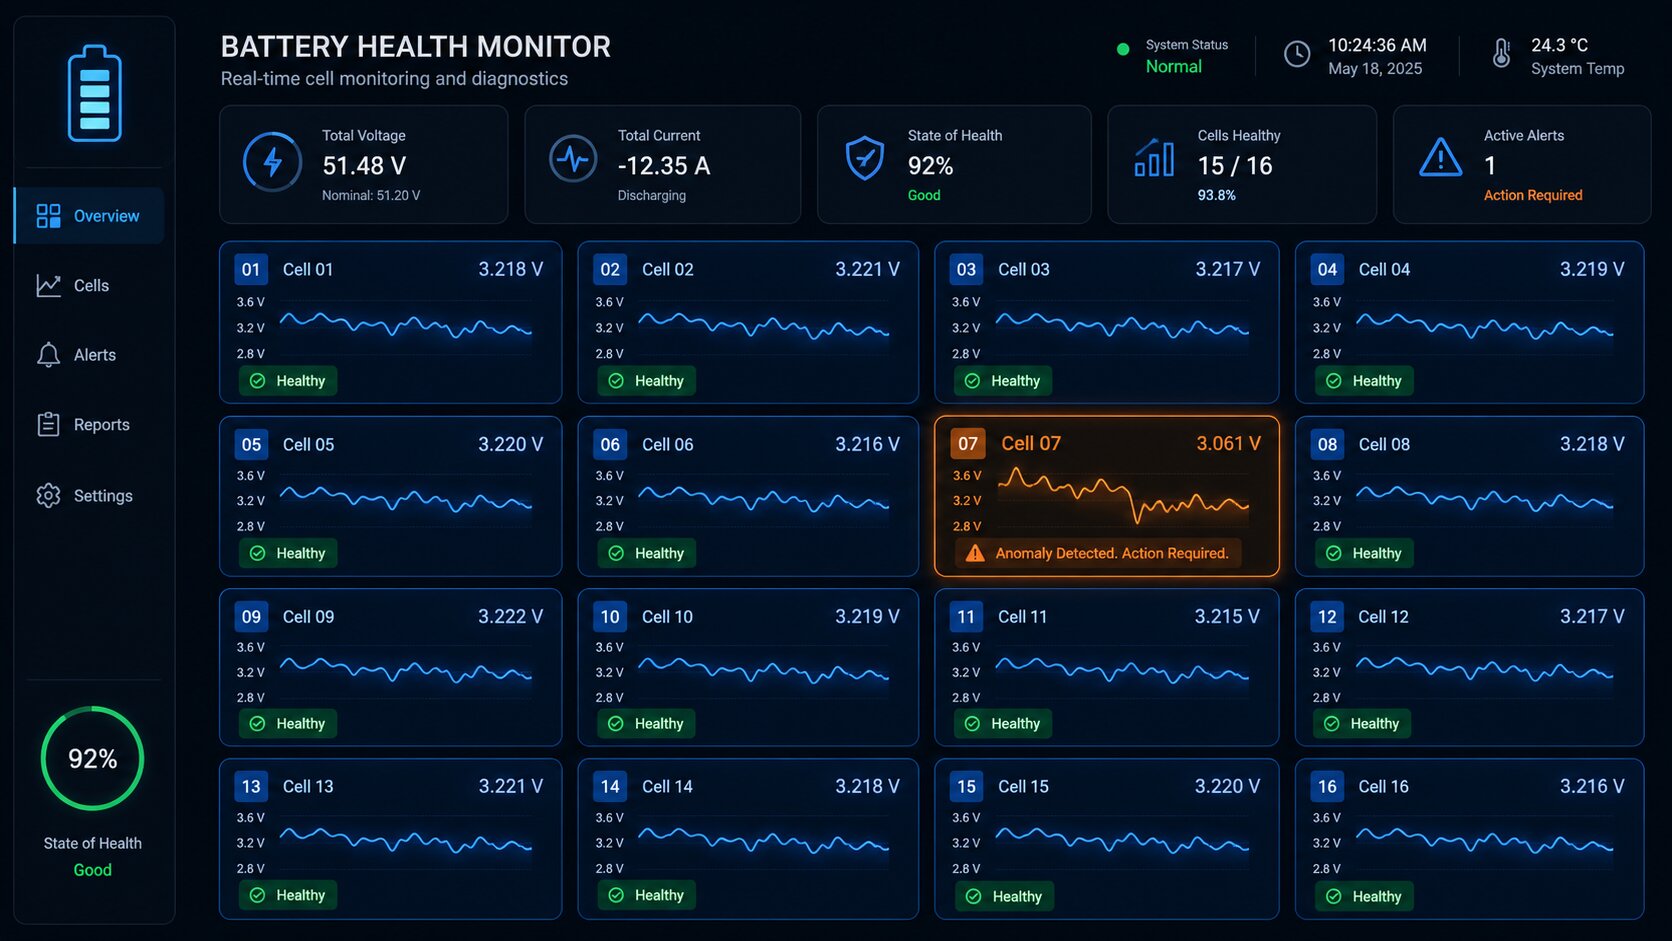Click the orange warning icon on Cell 07

point(975,553)
